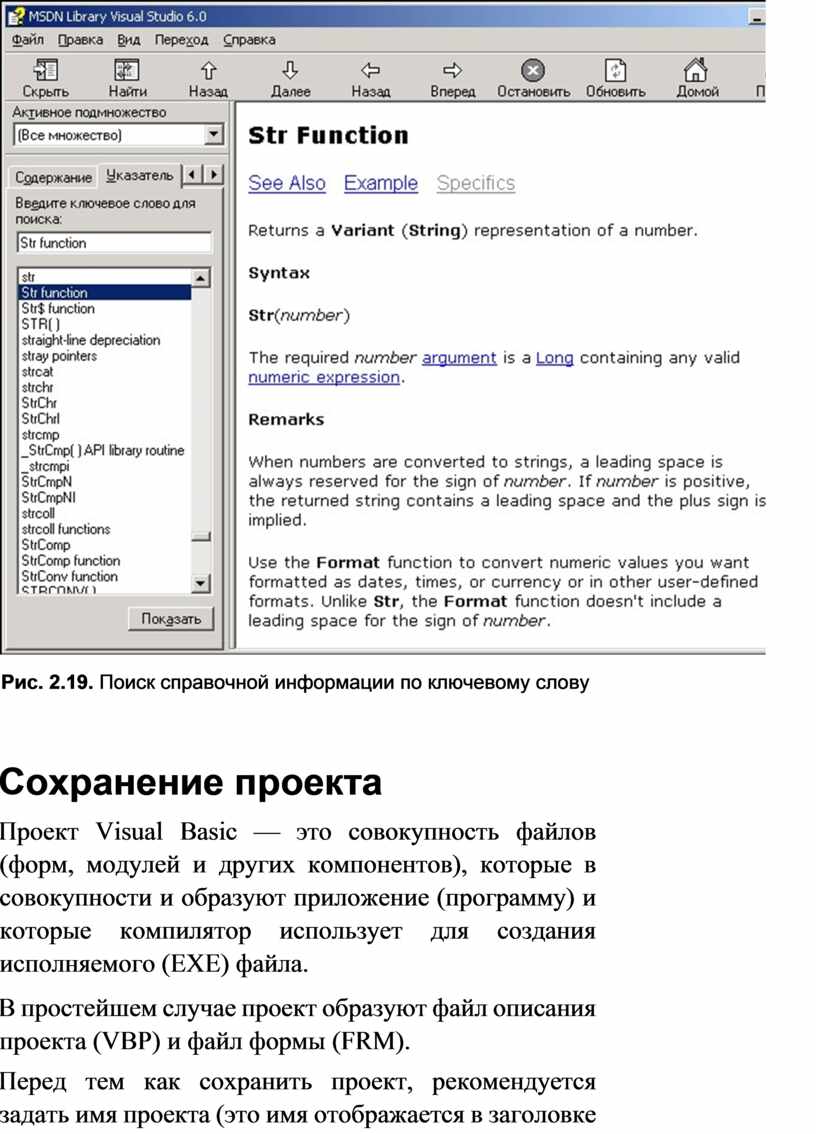Image resolution: width=816 pixels, height=1134 pixels.
Task: Select the "str" index entry
Action: coord(28,277)
